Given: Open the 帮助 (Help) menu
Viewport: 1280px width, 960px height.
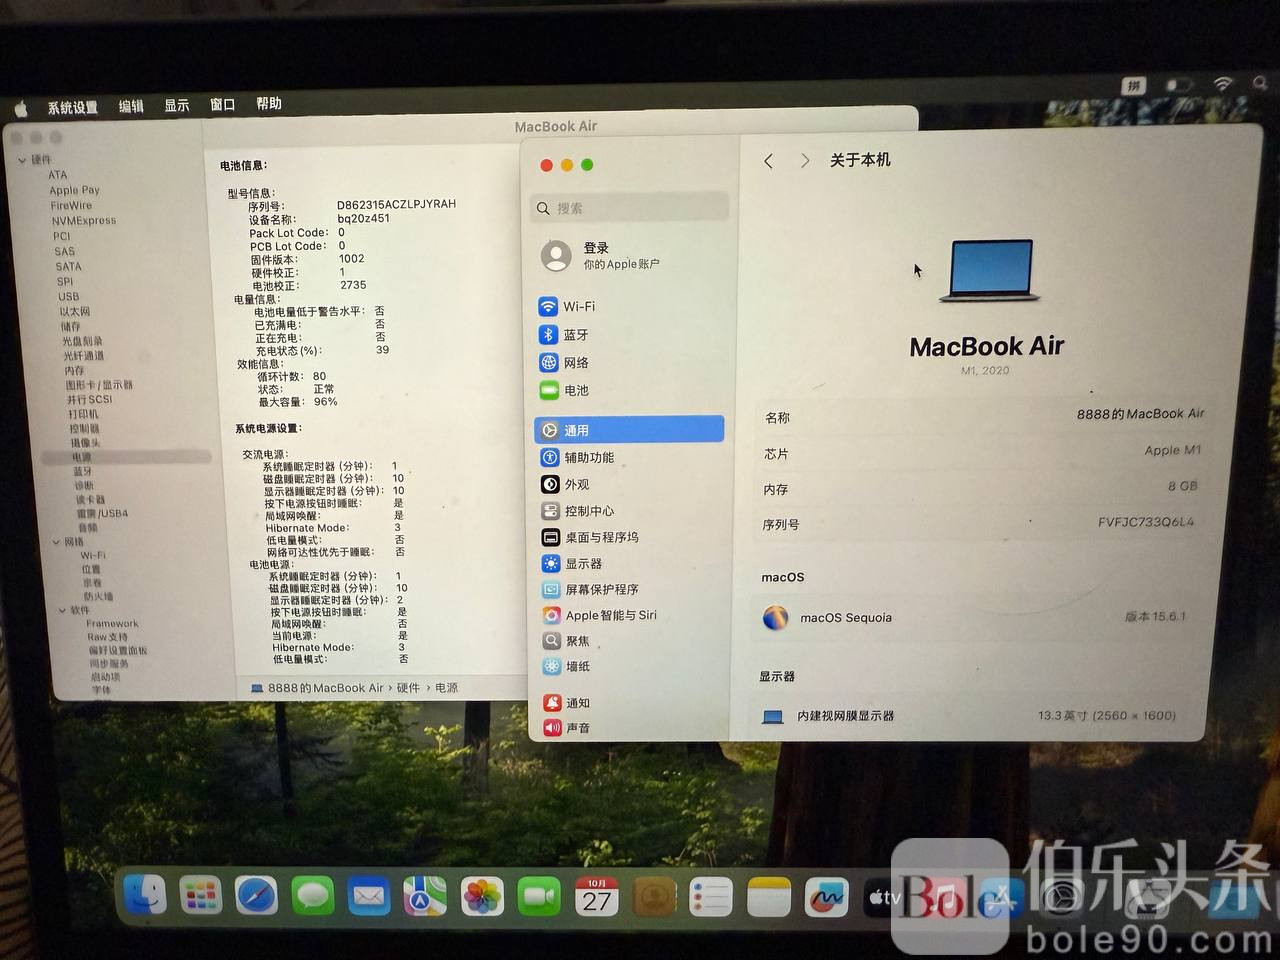Looking at the screenshot, I should pos(268,104).
